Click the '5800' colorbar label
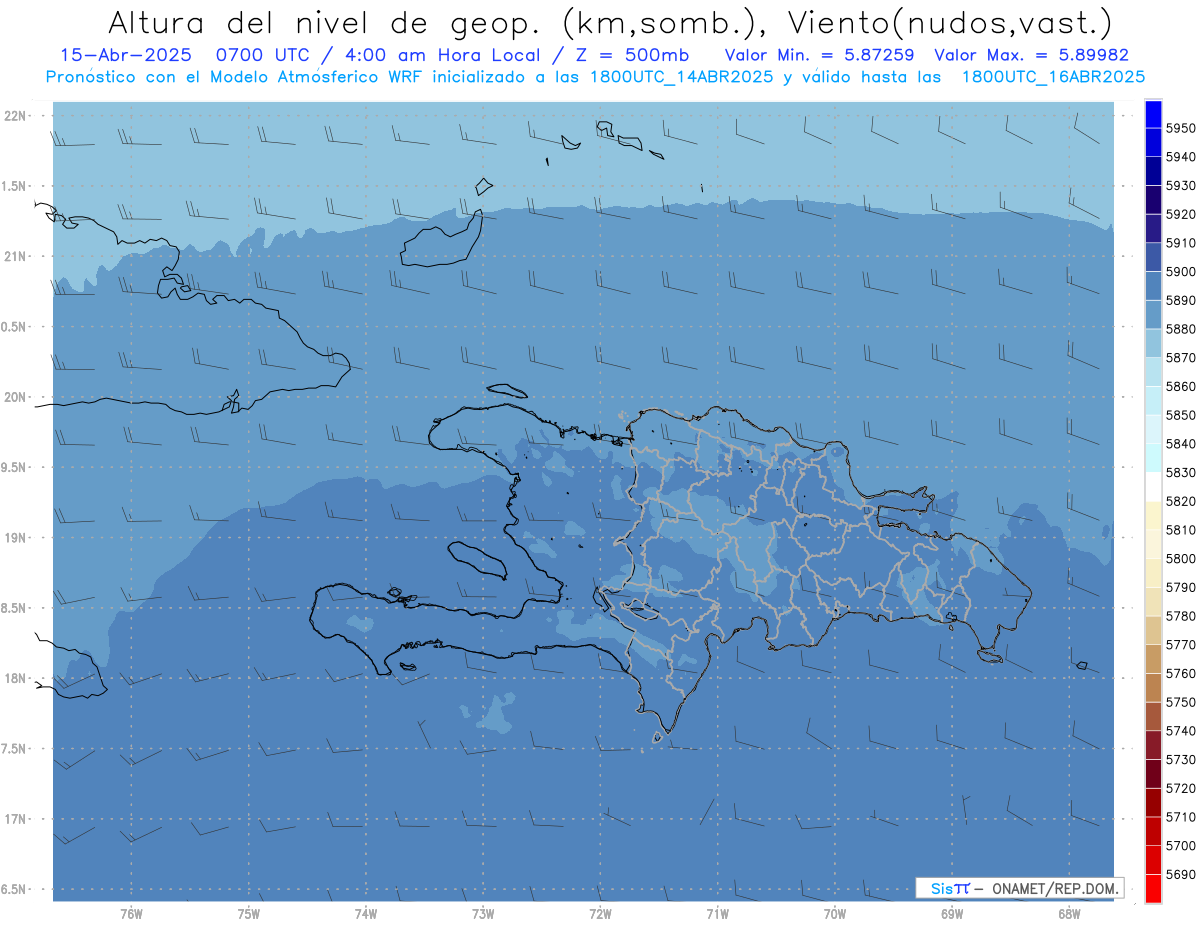1200x927 pixels. pyautogui.click(x=1180, y=559)
